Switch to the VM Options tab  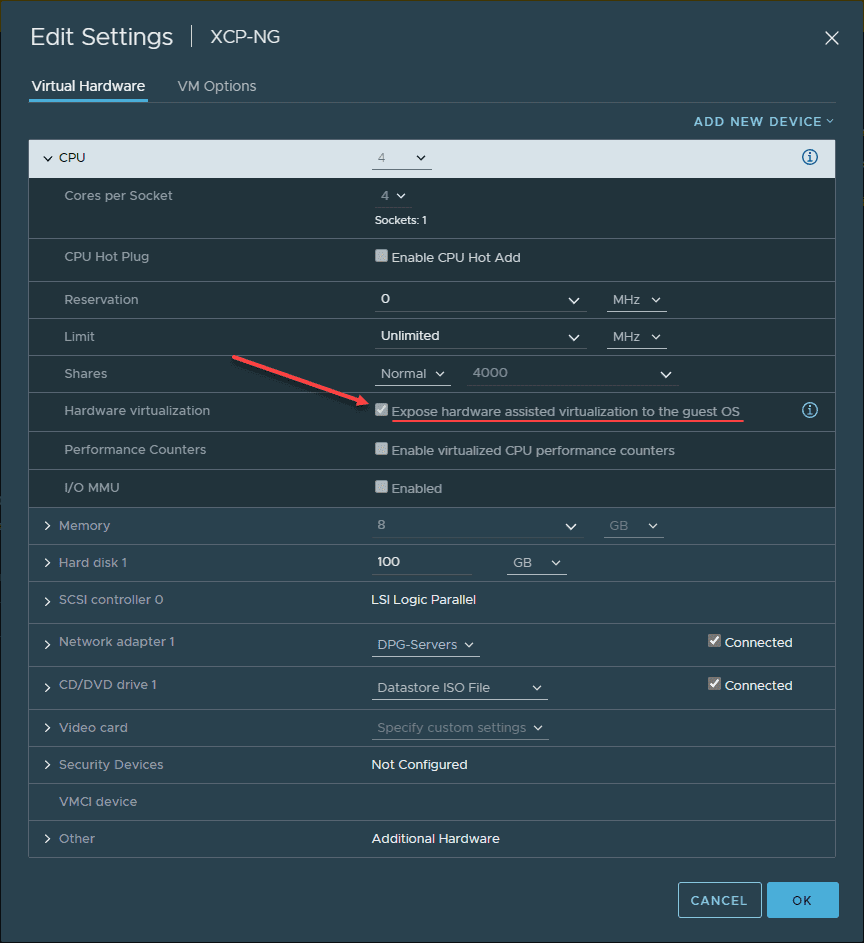coord(216,86)
